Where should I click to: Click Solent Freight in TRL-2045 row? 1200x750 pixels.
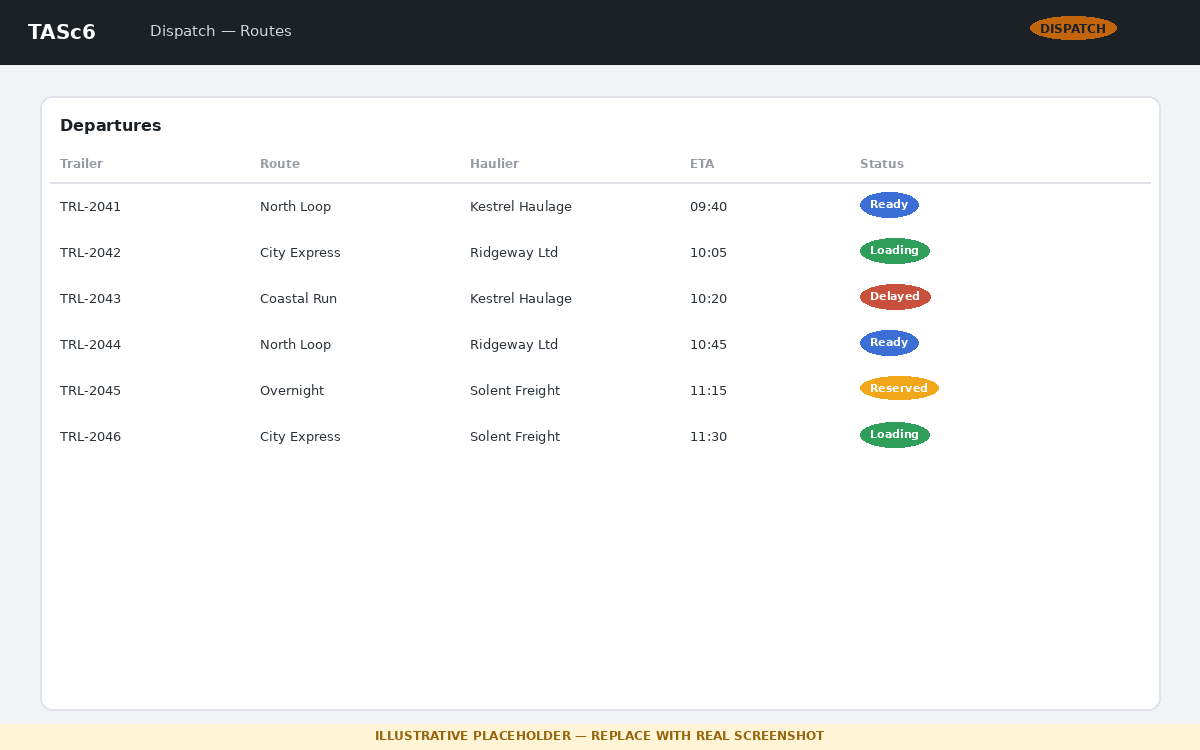(515, 391)
